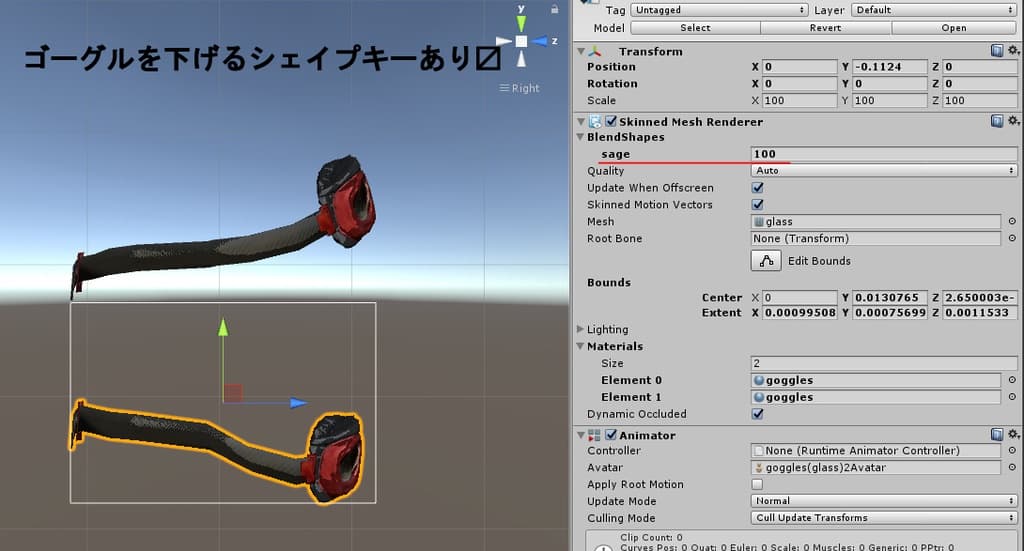Click the sage blend shape value field
Viewport: 1024px width, 551px height.
(883, 154)
